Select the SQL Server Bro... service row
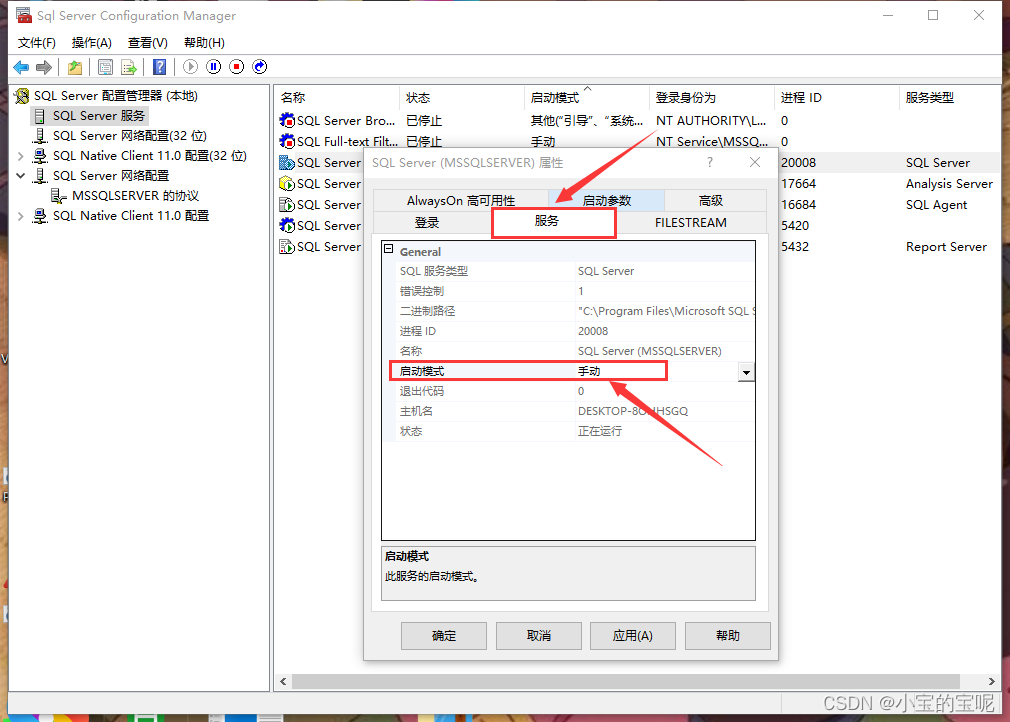 [x=638, y=120]
